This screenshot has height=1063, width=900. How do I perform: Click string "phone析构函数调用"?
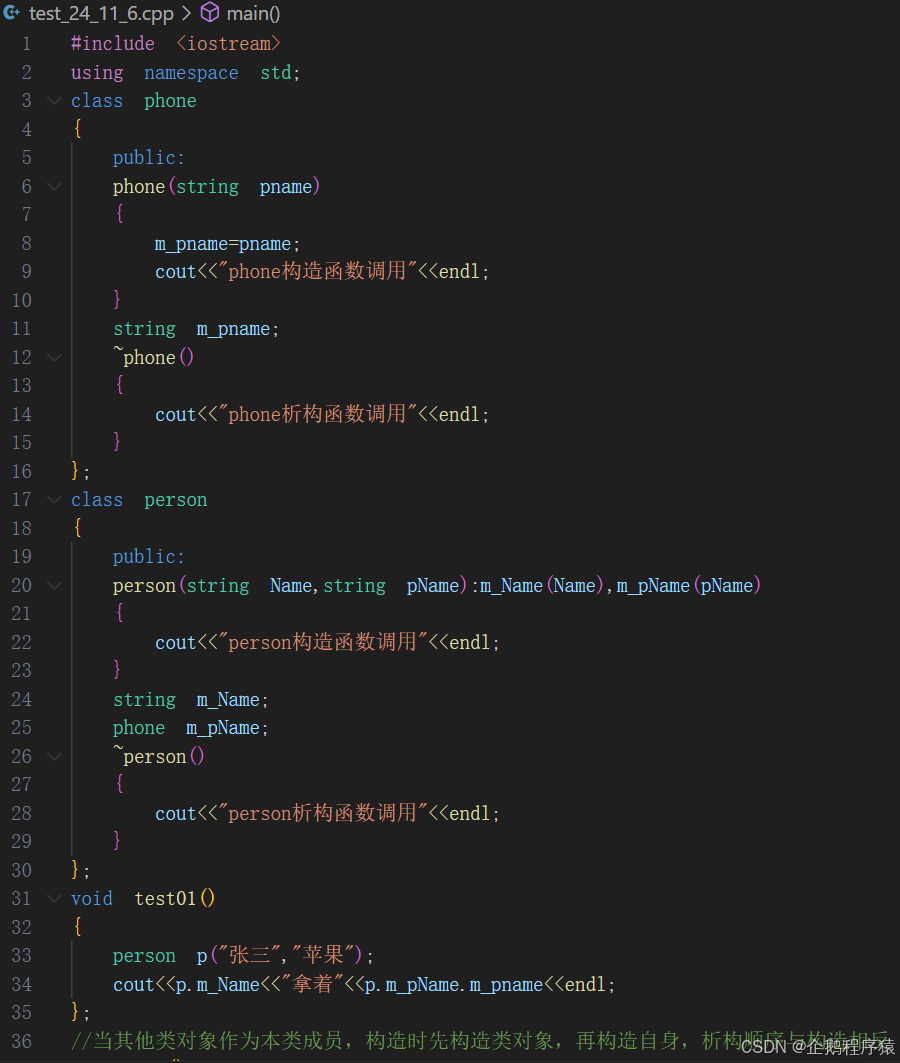tap(316, 414)
